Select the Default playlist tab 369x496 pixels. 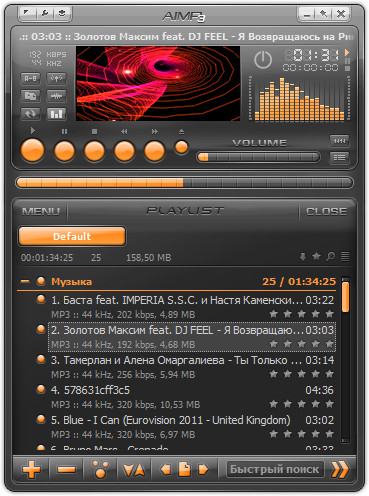coord(72,236)
